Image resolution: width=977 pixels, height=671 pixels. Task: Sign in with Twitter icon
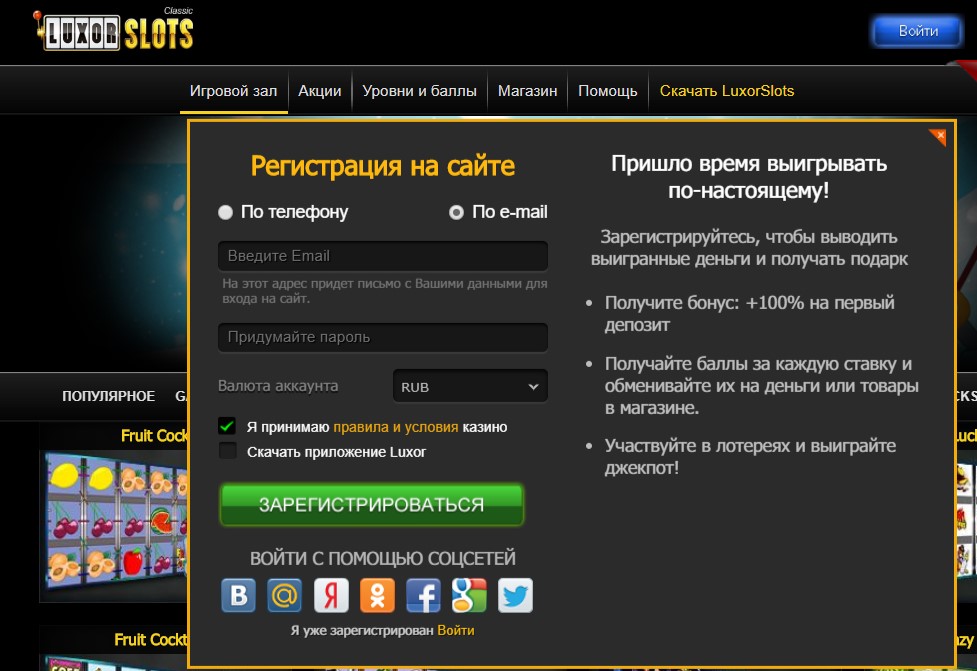(x=515, y=596)
